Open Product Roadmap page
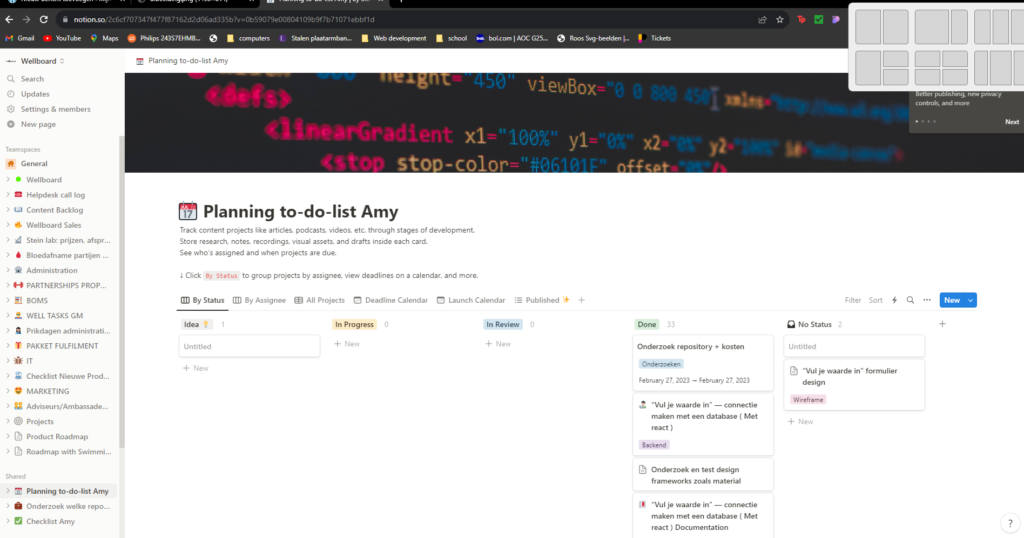 point(57,436)
